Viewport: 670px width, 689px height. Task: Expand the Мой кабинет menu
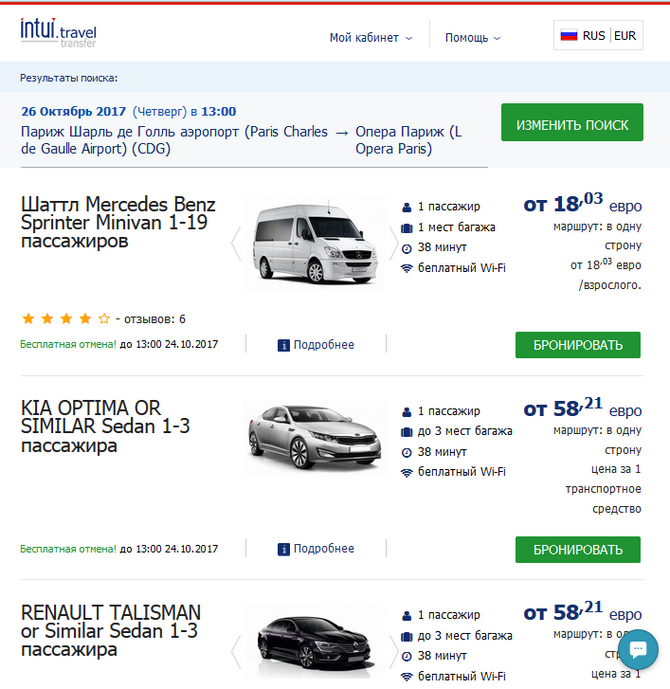point(371,38)
